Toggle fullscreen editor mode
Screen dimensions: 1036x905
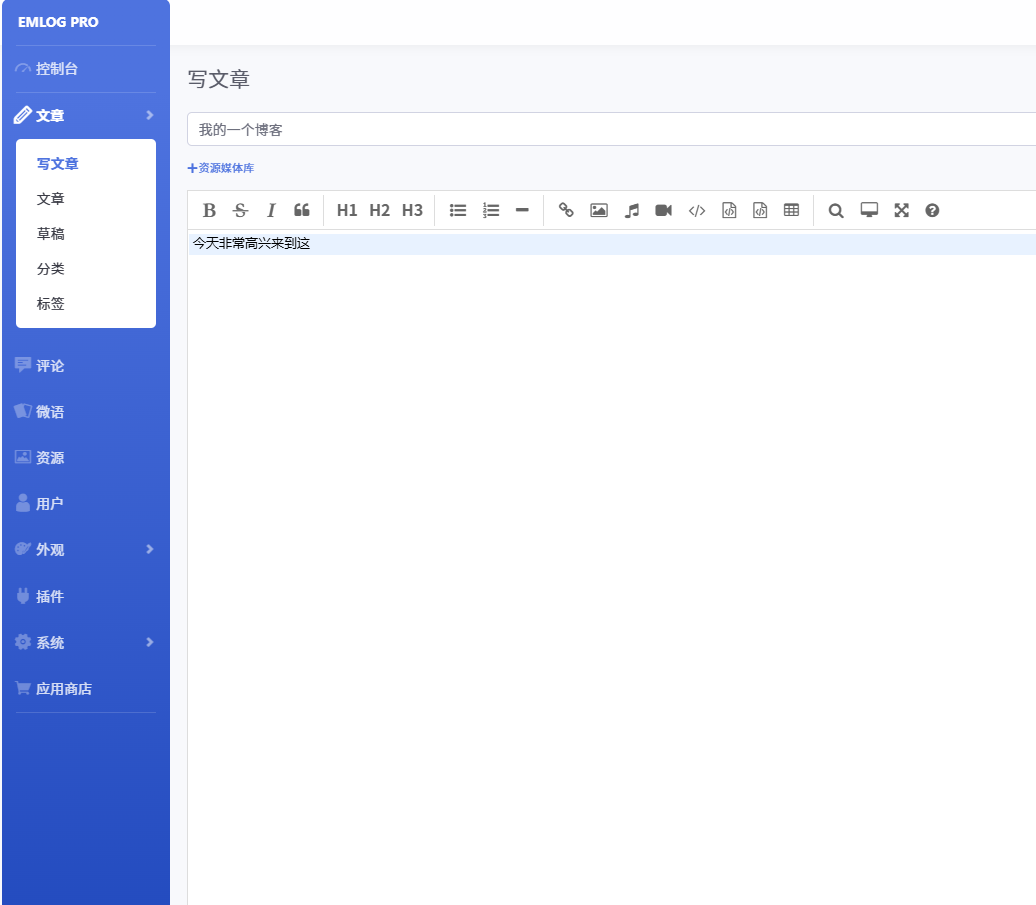tap(901, 210)
